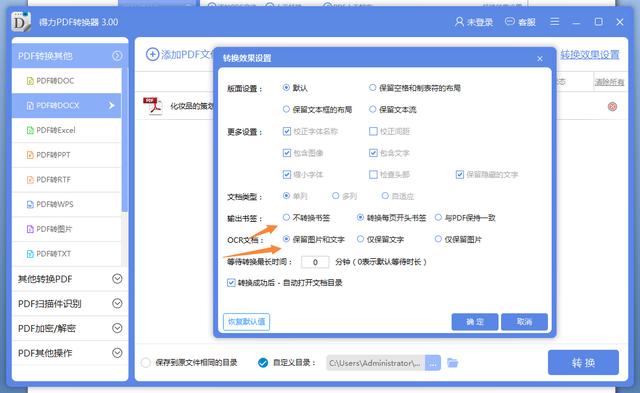
Task: Click the PDF转图片 file icon
Action: (30, 229)
